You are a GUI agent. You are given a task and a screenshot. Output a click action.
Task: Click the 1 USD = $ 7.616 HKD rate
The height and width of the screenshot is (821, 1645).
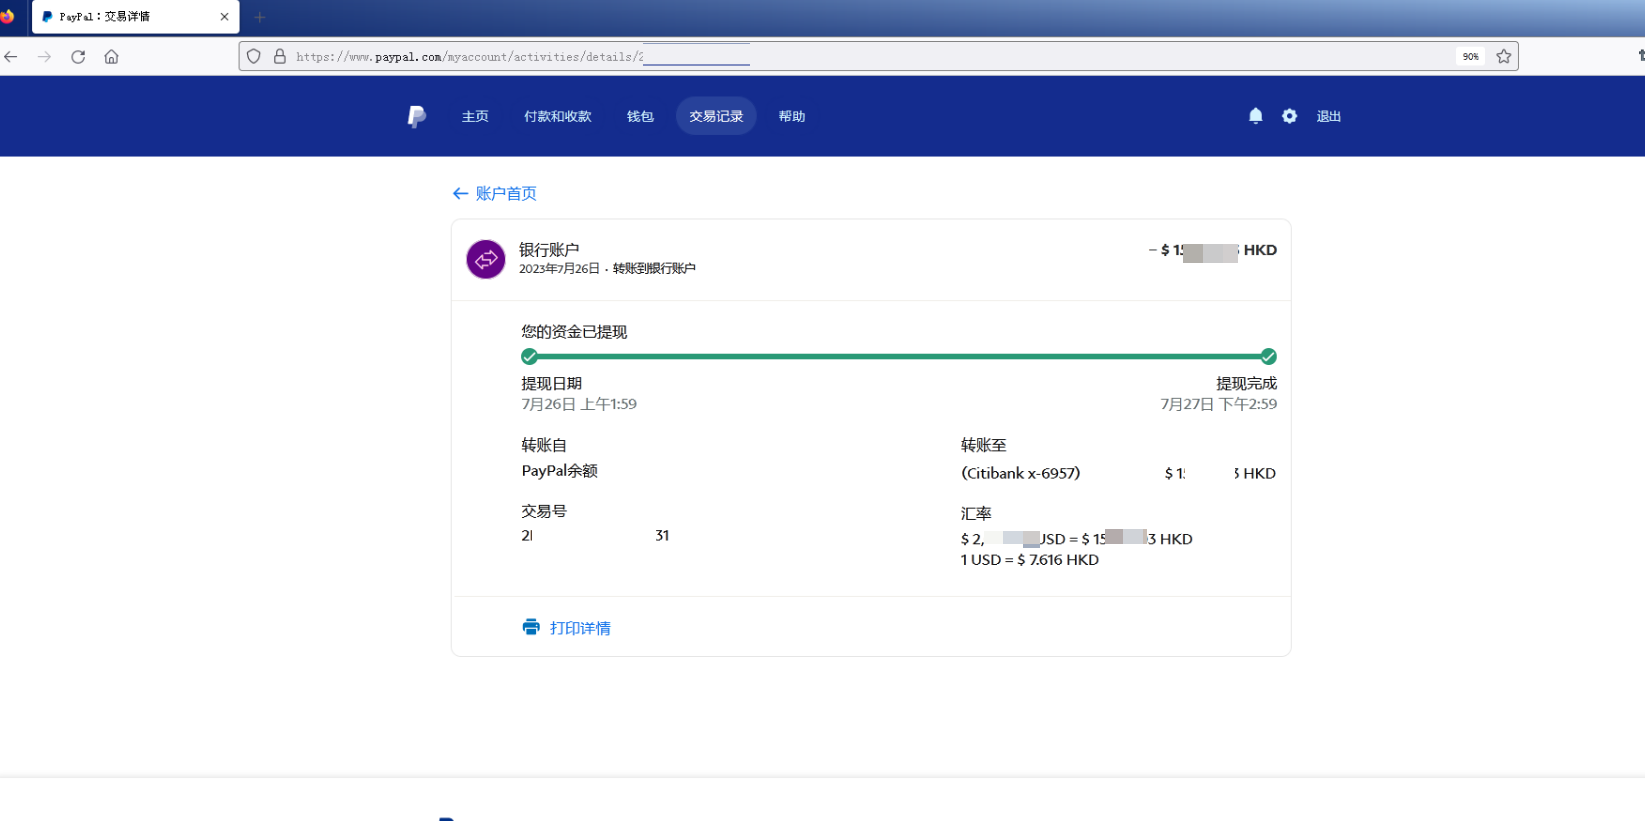coord(1030,560)
